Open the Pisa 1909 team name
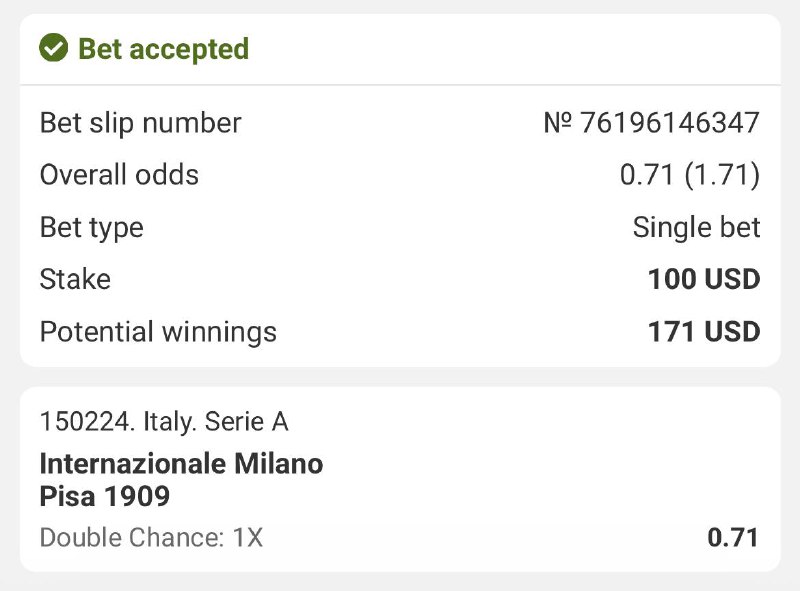 tap(105, 495)
